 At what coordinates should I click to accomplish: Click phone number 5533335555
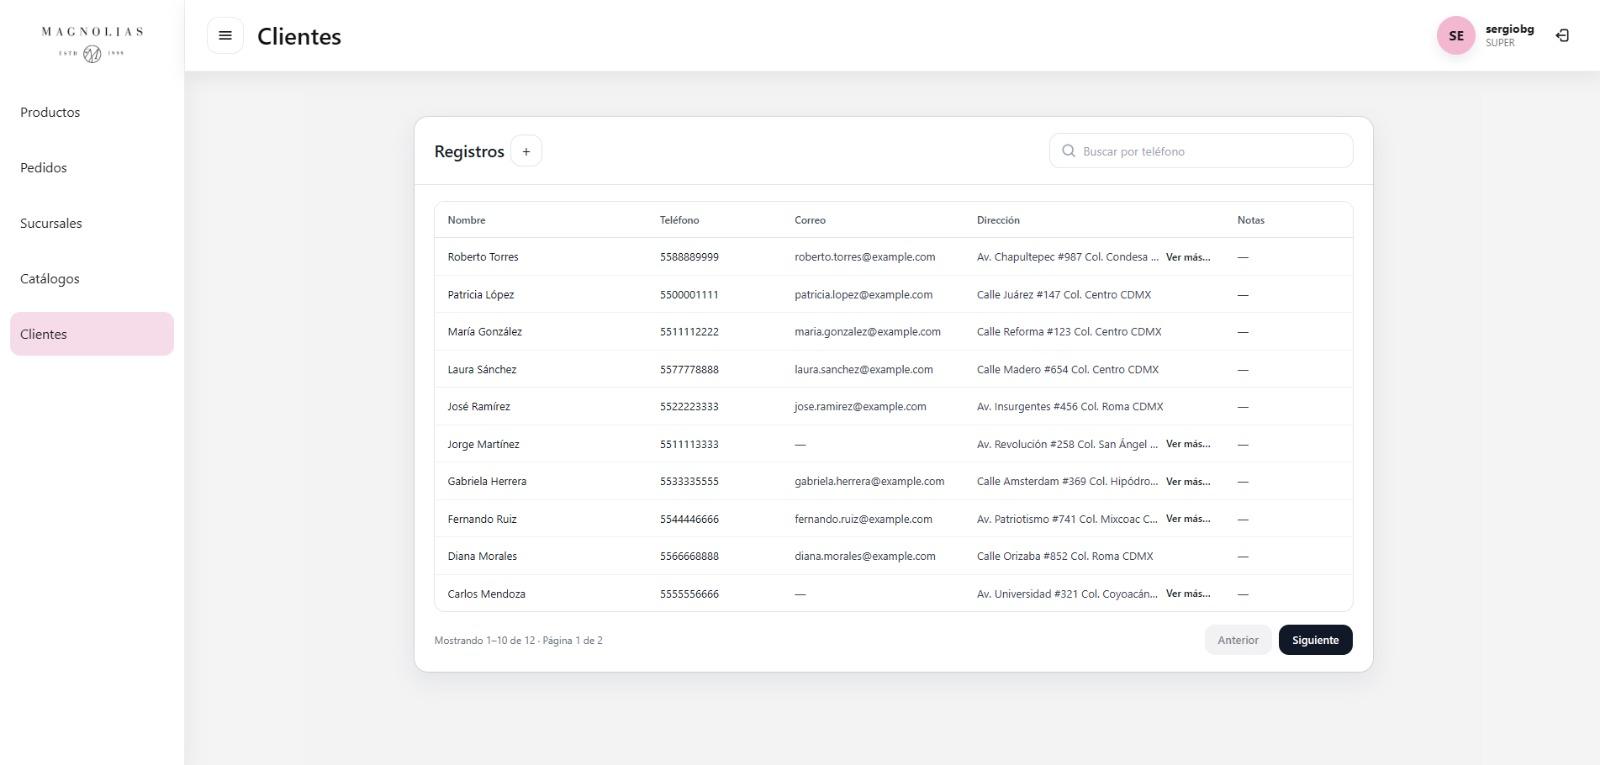pos(689,481)
